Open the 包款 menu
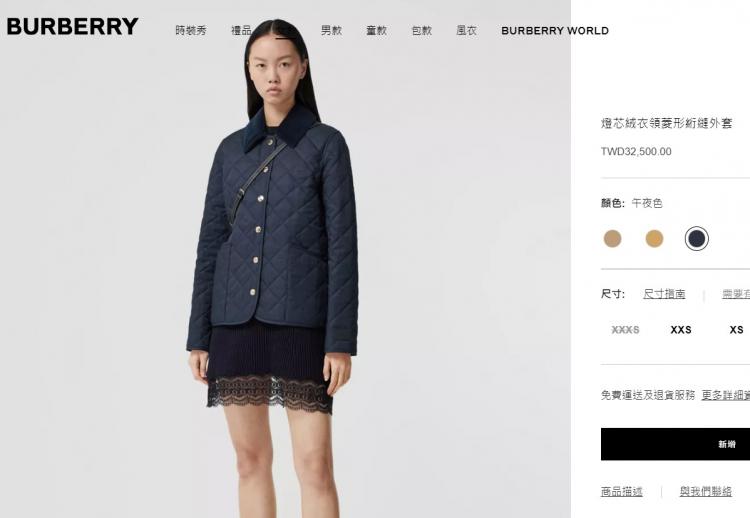750x518 pixels. pyautogui.click(x=422, y=31)
